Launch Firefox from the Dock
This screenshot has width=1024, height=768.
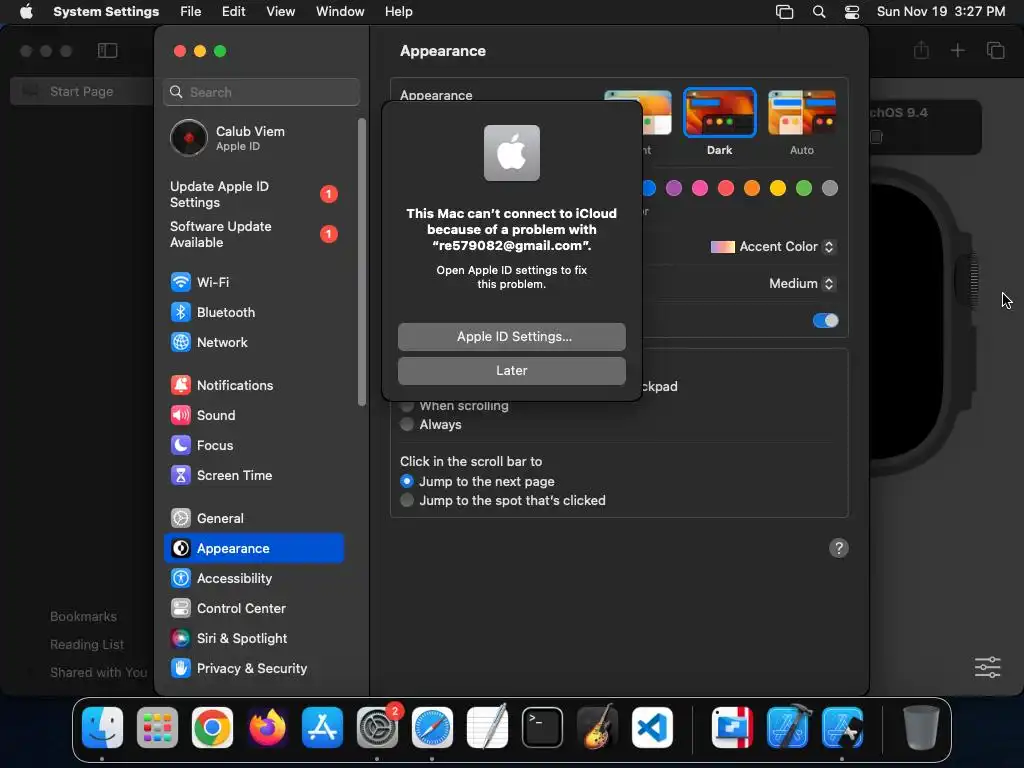(x=267, y=728)
